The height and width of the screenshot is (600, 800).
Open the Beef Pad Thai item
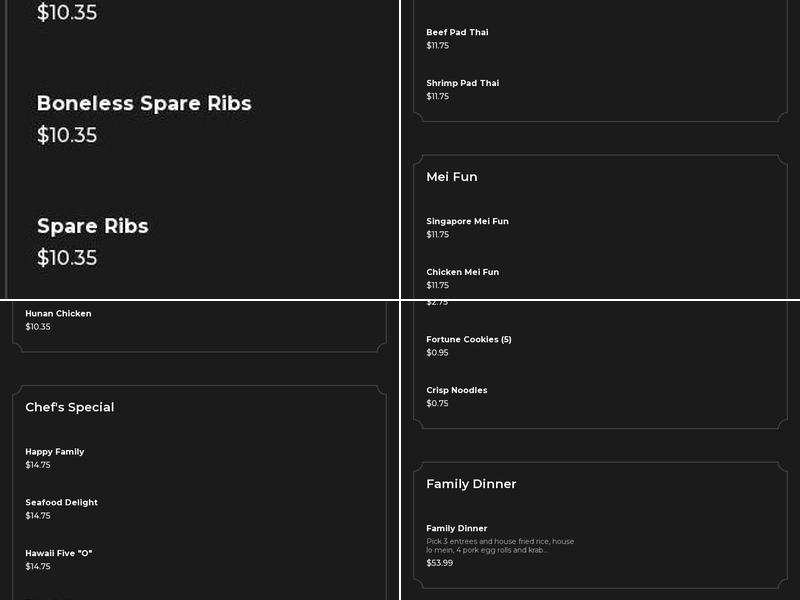(457, 33)
